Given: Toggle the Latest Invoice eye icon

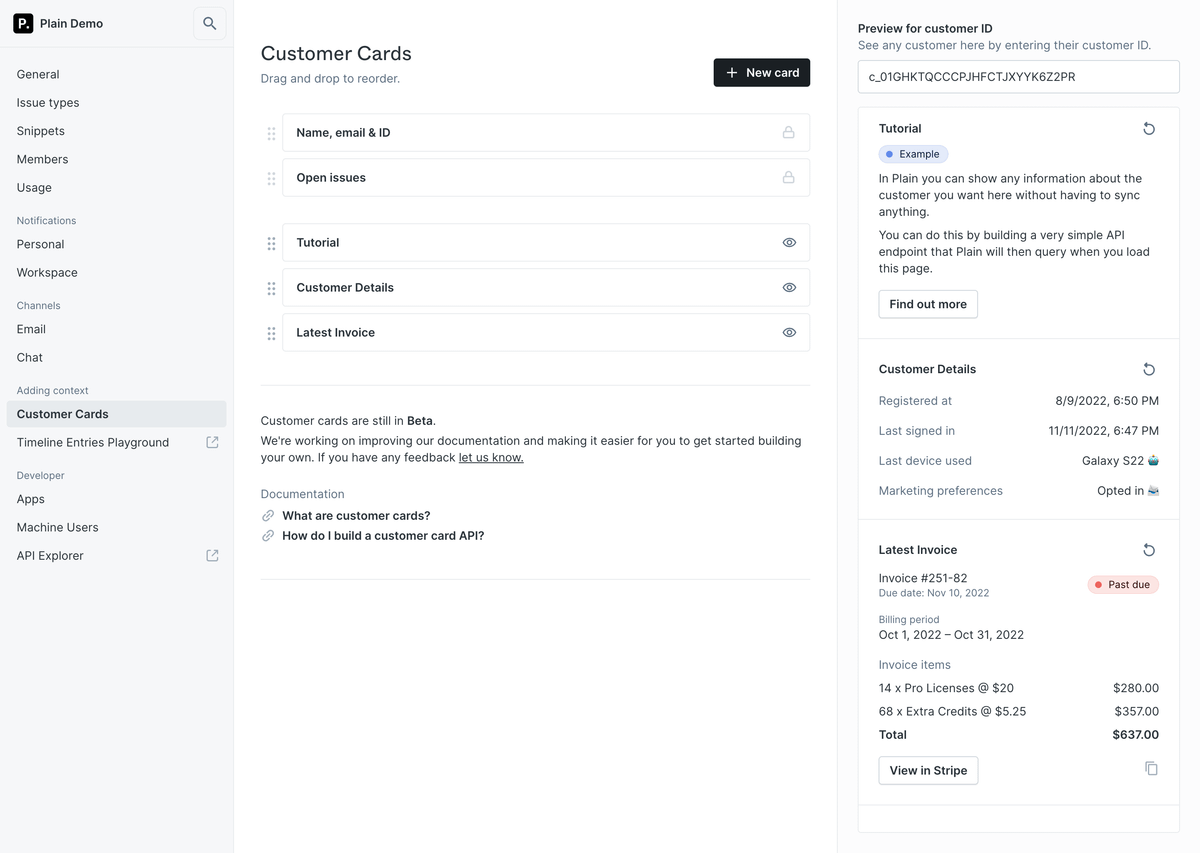Looking at the screenshot, I should (789, 333).
